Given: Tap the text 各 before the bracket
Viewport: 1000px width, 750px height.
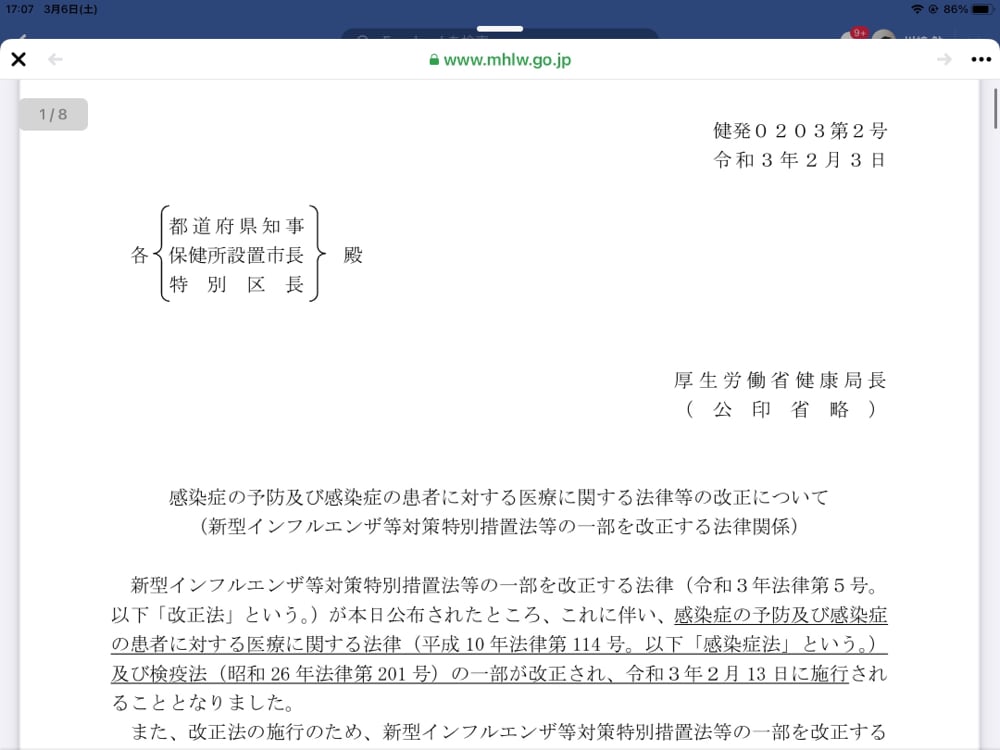Looking at the screenshot, I should click(140, 255).
